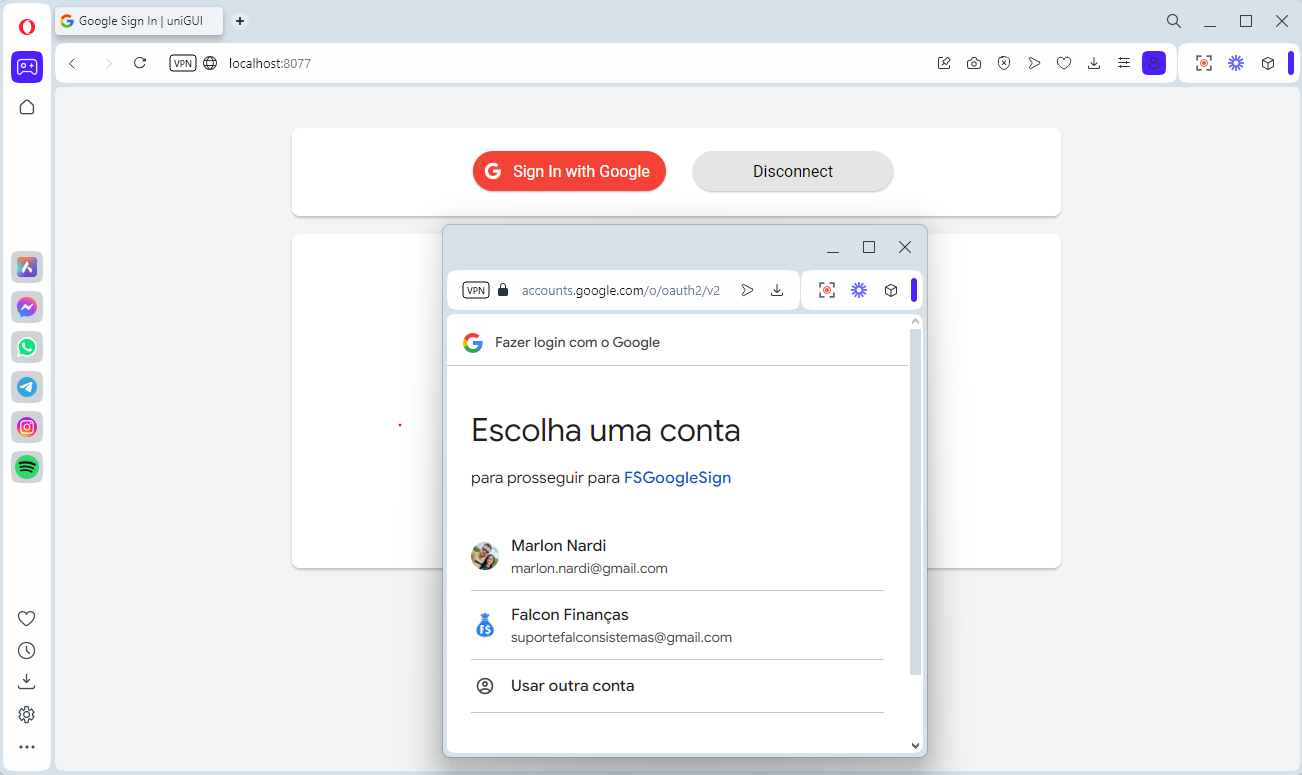
Task: Click the purple sunburst extension in main window
Action: click(1236, 63)
